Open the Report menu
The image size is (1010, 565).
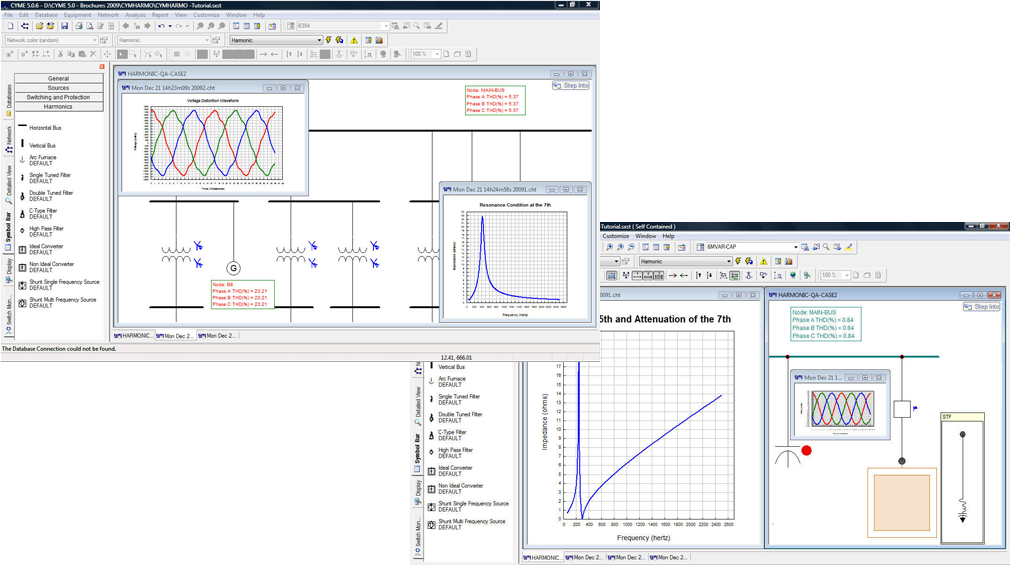click(x=160, y=15)
